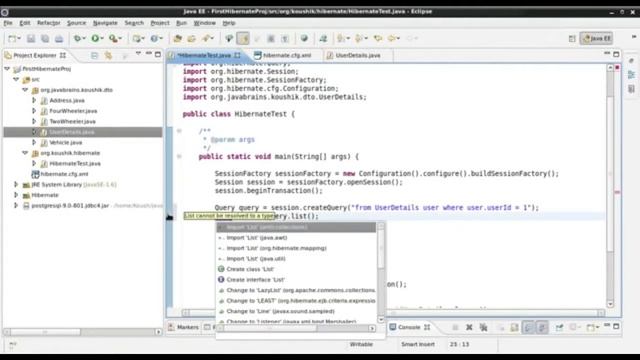Click the New file wizard icon
Viewport: 640px width, 360px height.
point(13,39)
